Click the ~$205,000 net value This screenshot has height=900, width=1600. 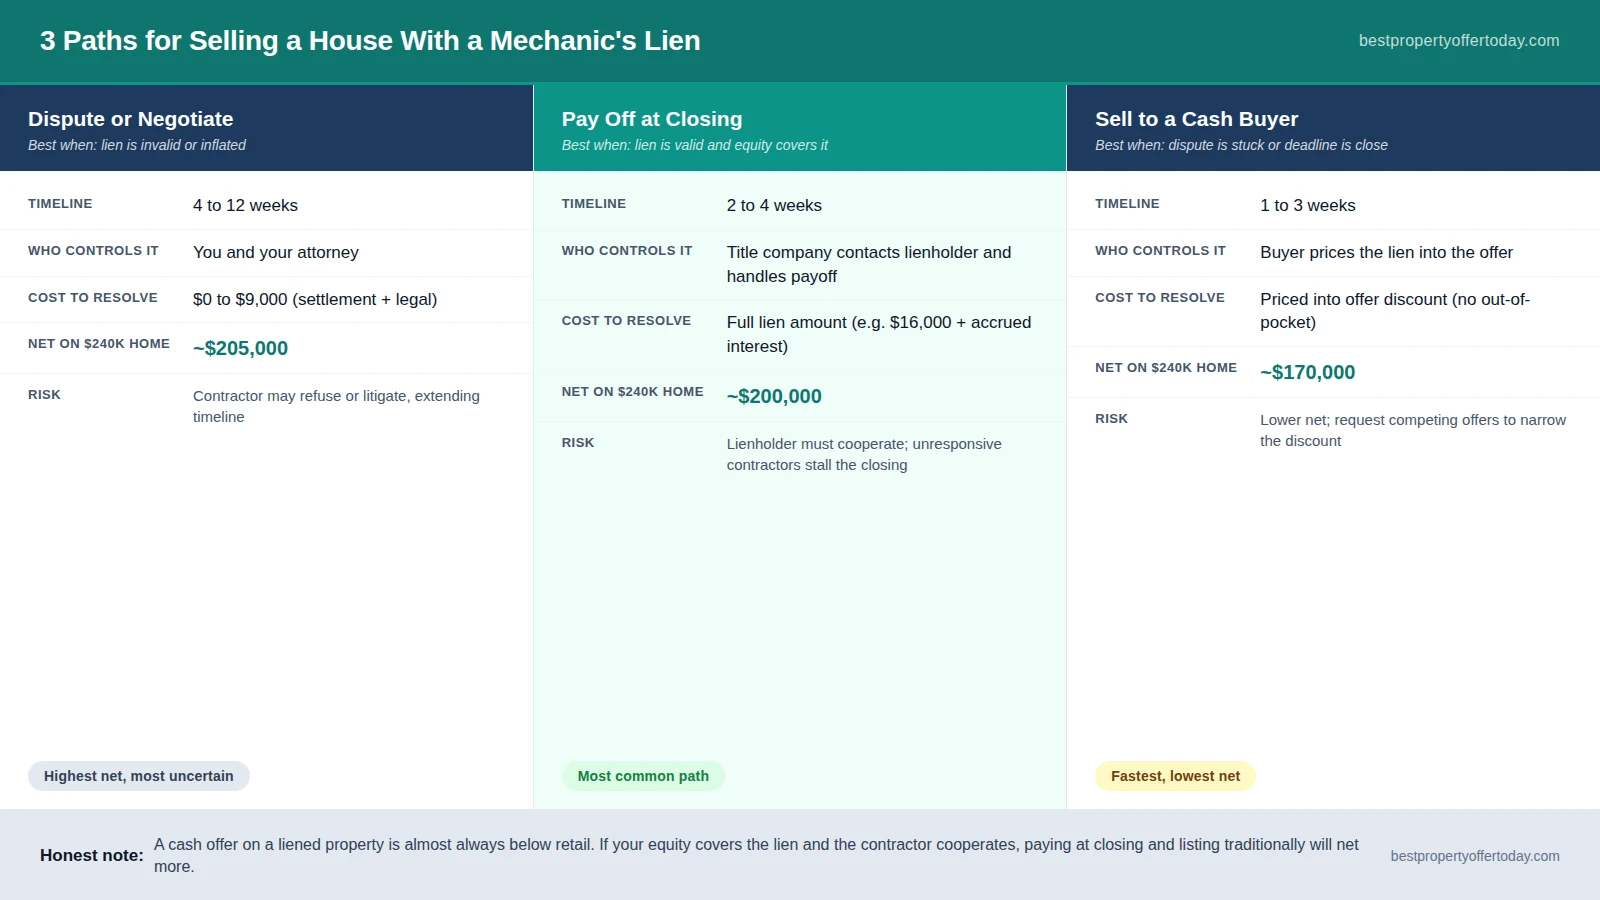coord(240,348)
